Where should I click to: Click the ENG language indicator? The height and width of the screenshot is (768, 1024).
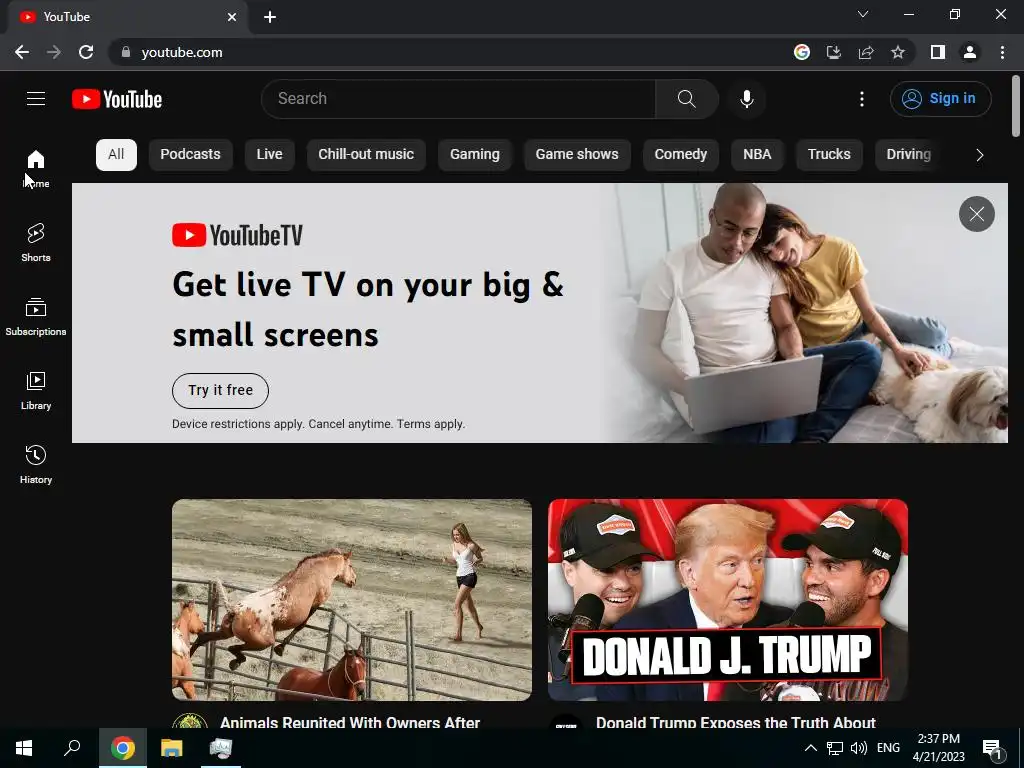[x=888, y=748]
